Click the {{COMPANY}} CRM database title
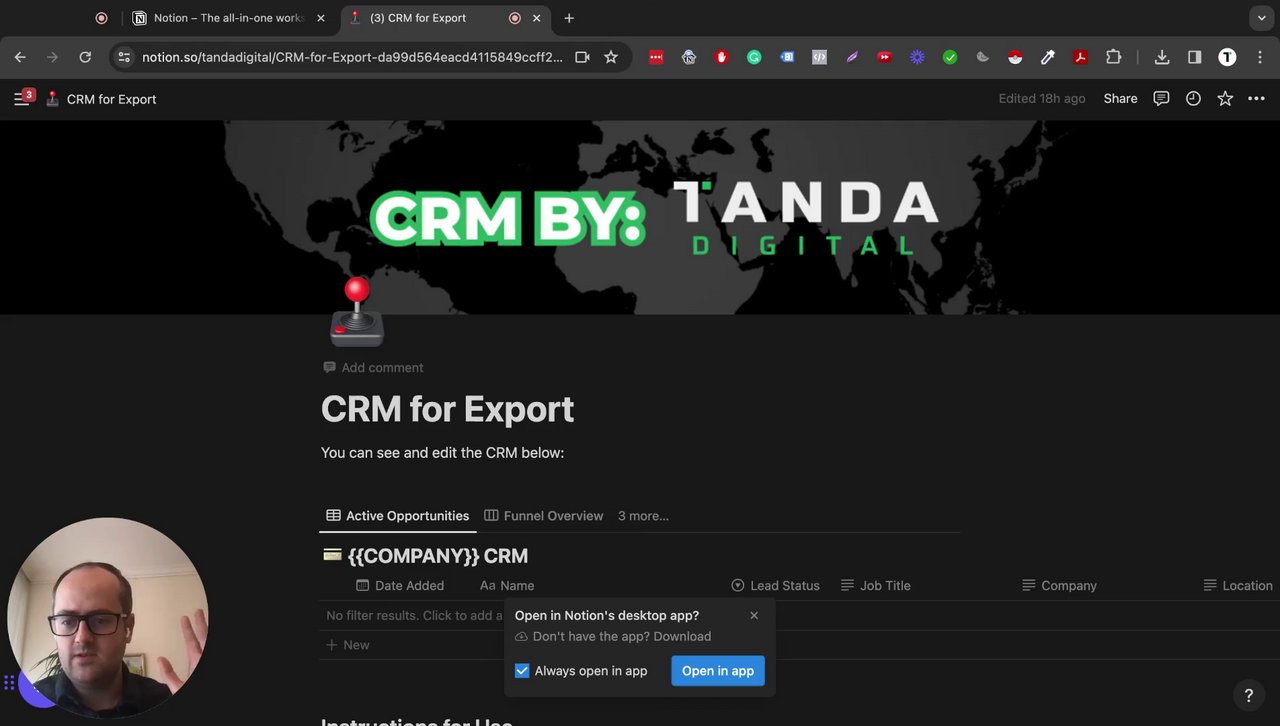 pos(437,556)
